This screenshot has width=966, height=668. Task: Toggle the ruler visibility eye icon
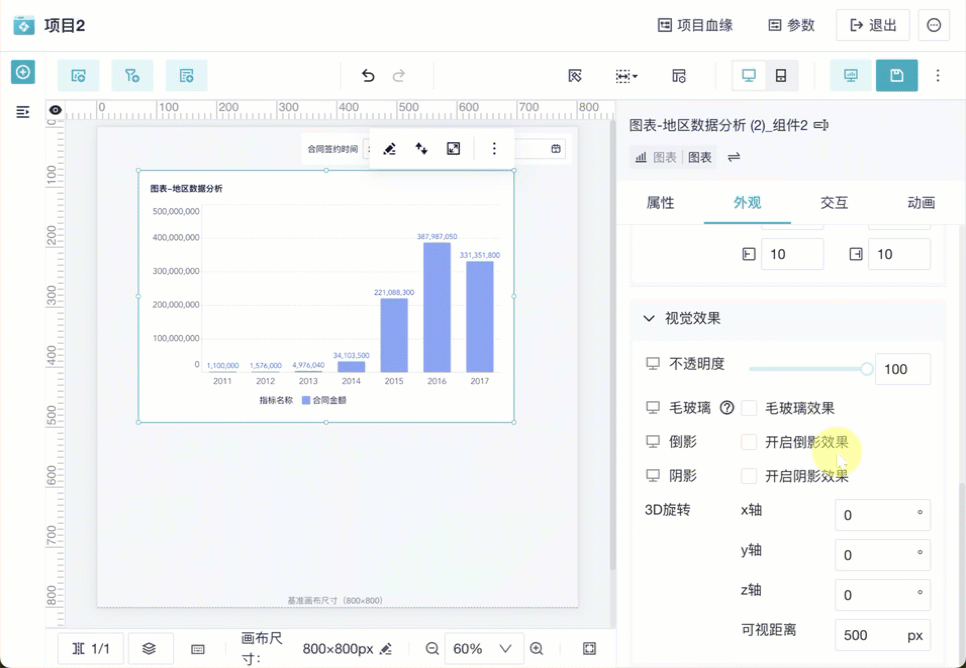point(55,110)
